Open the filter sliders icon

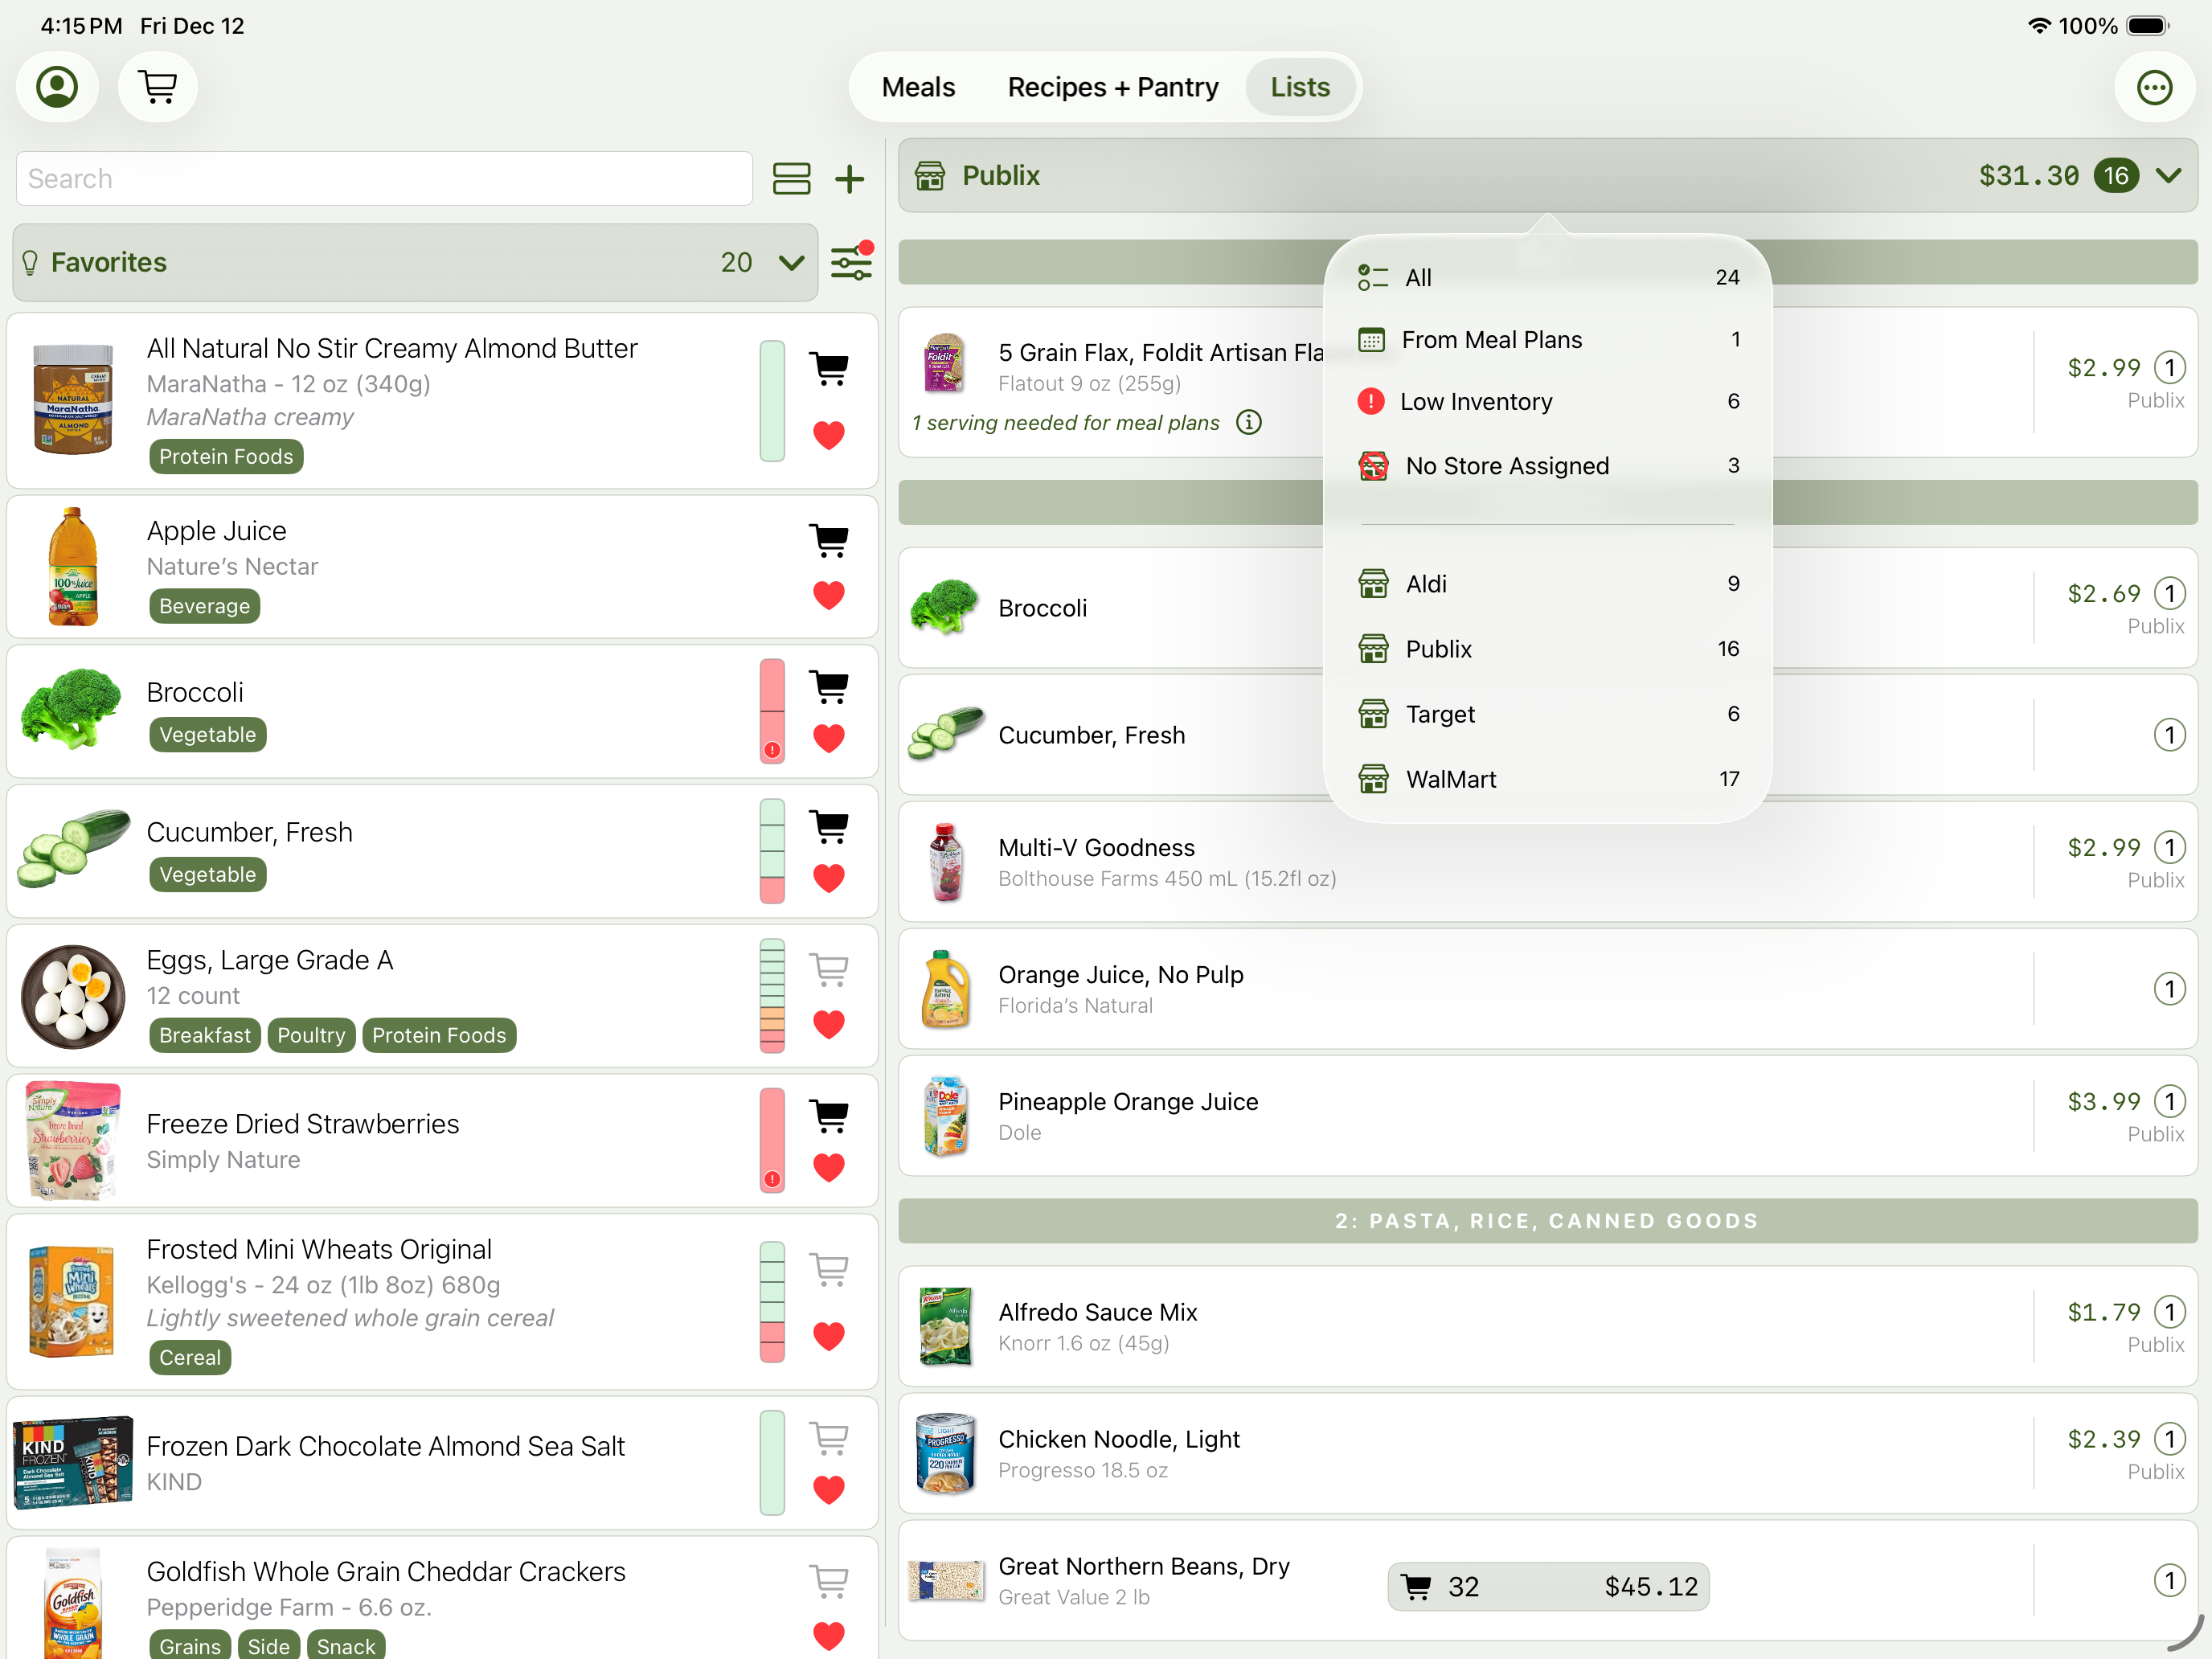[x=851, y=262]
